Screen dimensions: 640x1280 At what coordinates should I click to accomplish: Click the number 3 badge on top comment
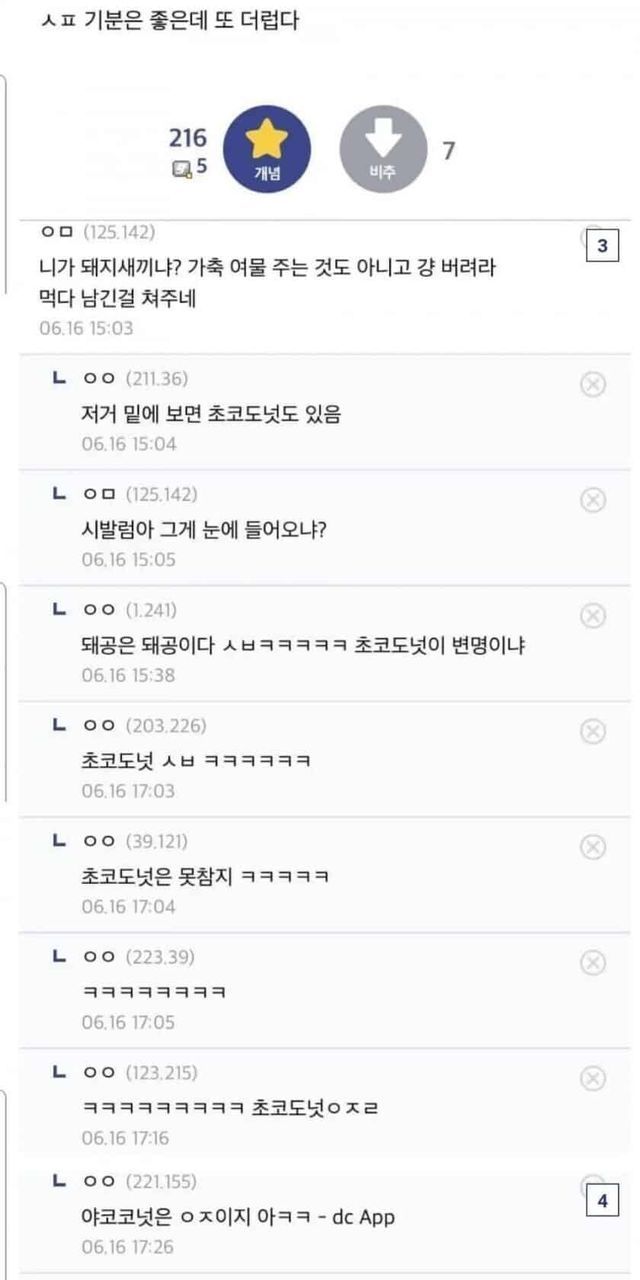pyautogui.click(x=602, y=246)
